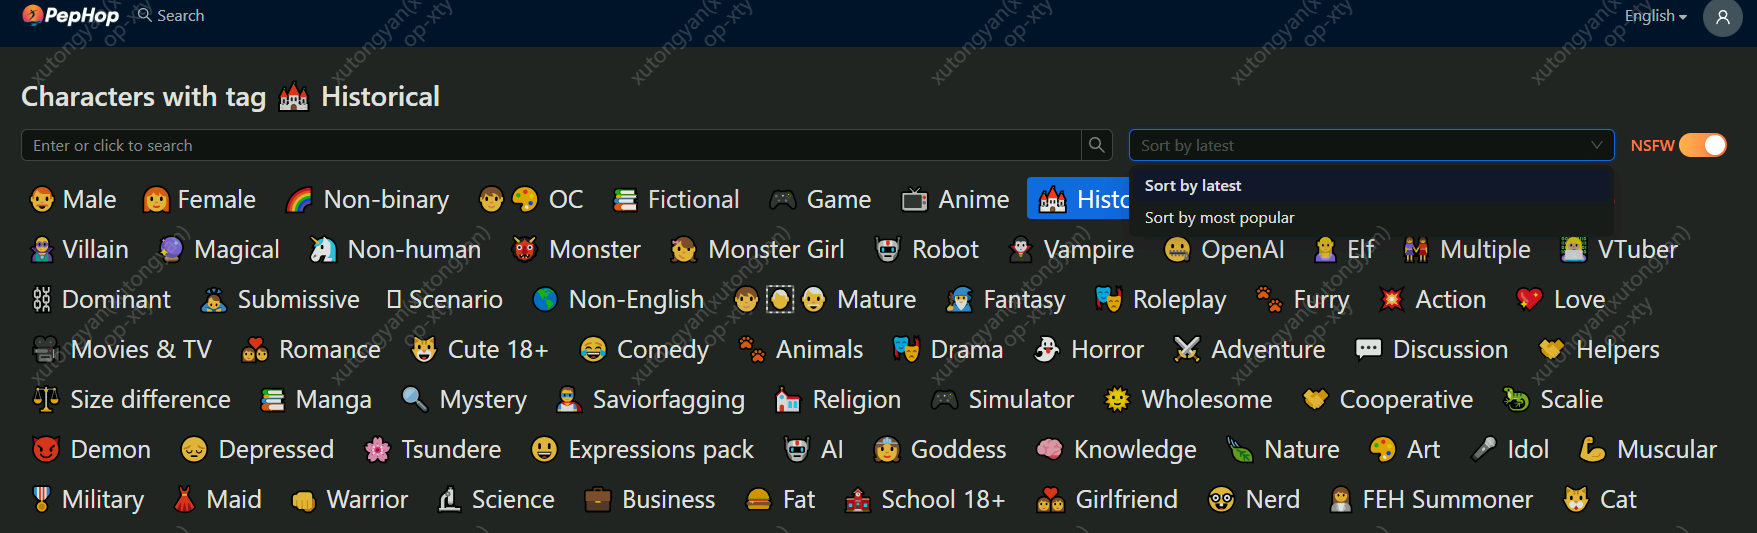Open the English language dropdown
This screenshot has height=533, width=1757.
[1655, 16]
